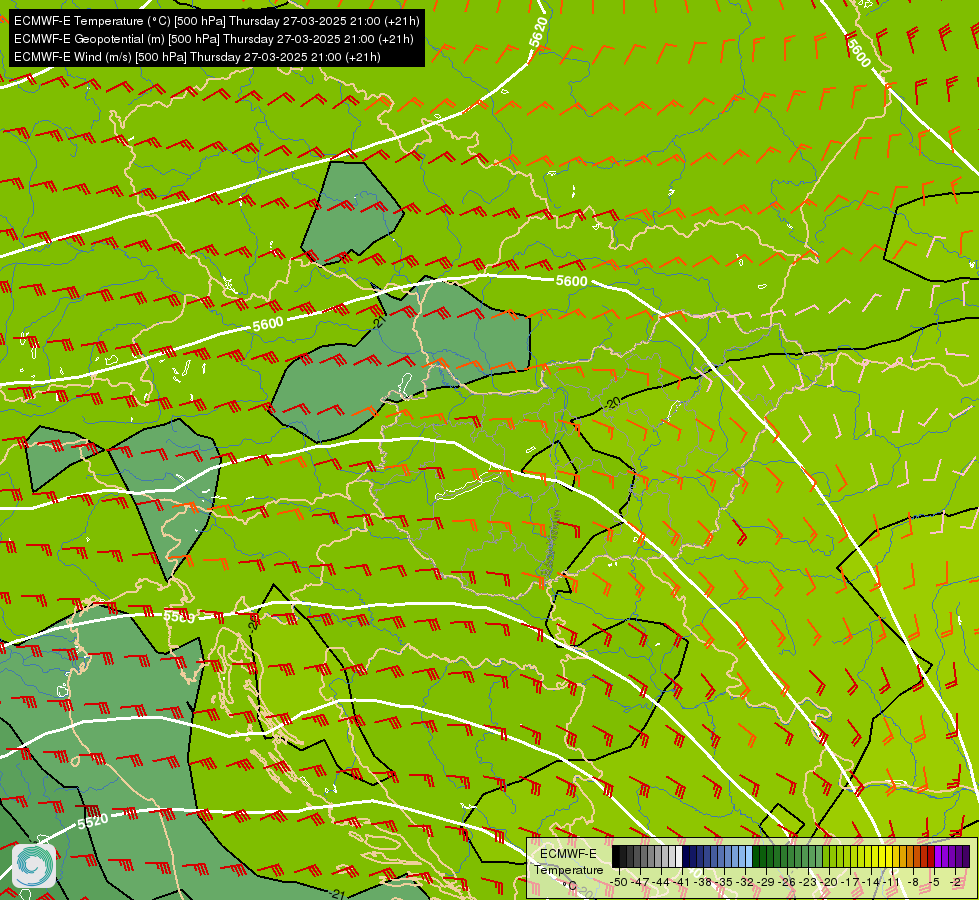Pick the black swatch at legend start

(616, 857)
